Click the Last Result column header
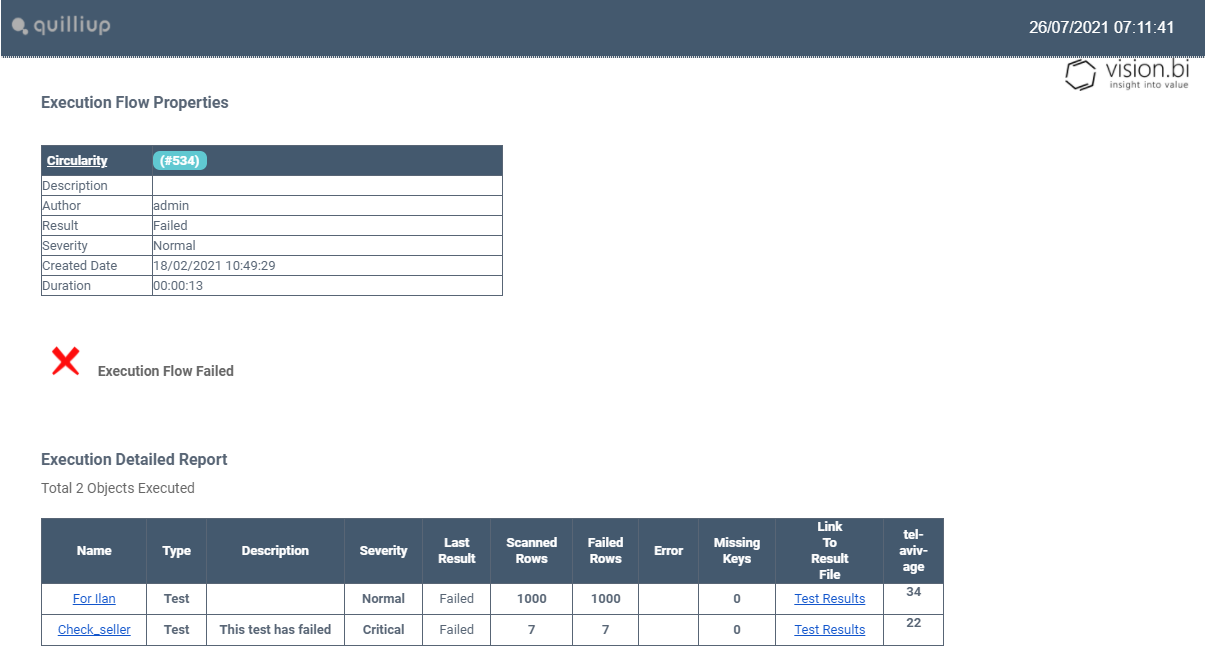Screen dimensions: 1206x664 click(457, 551)
